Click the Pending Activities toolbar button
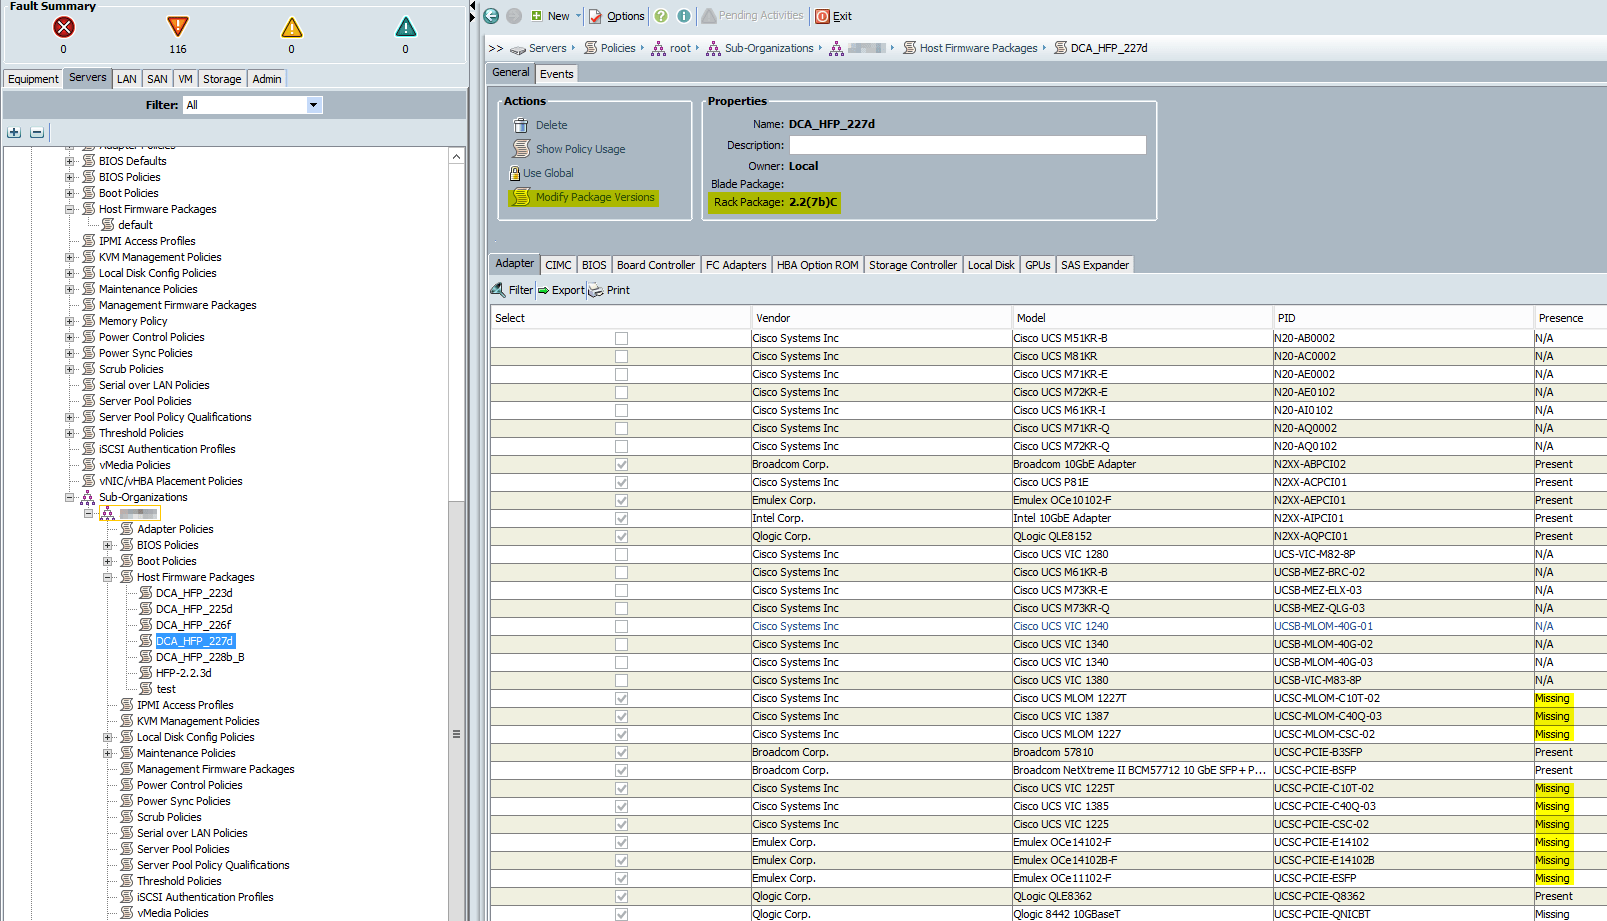 point(752,16)
